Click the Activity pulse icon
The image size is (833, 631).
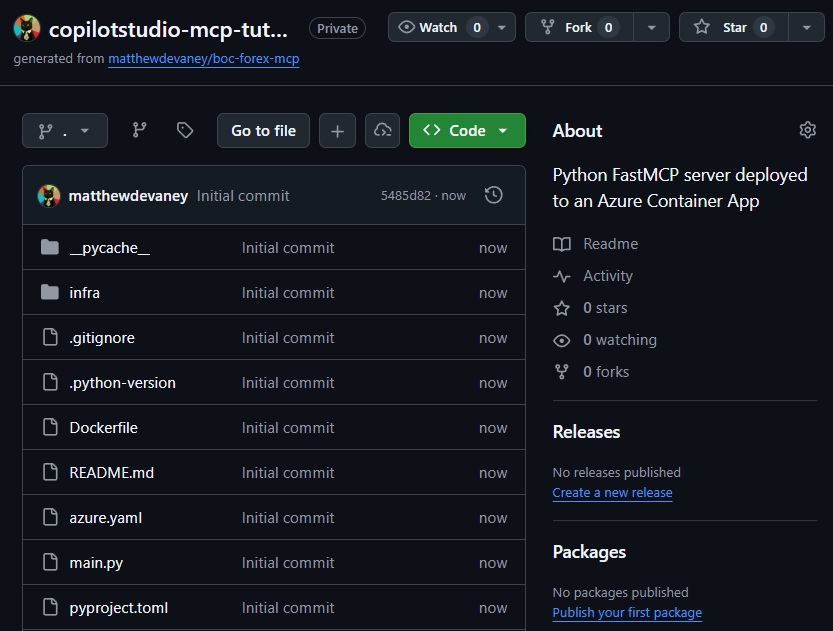(562, 276)
